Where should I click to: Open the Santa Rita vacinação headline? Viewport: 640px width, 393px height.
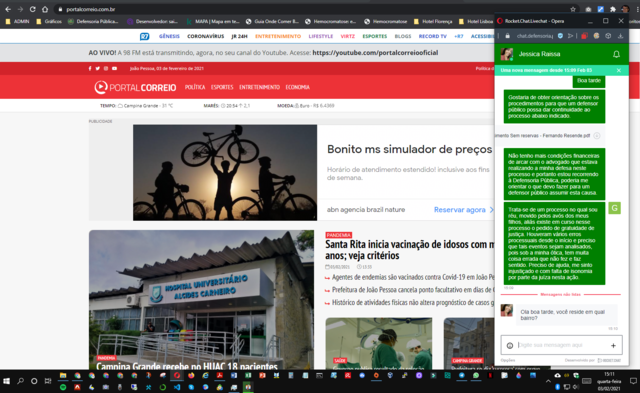tap(409, 250)
